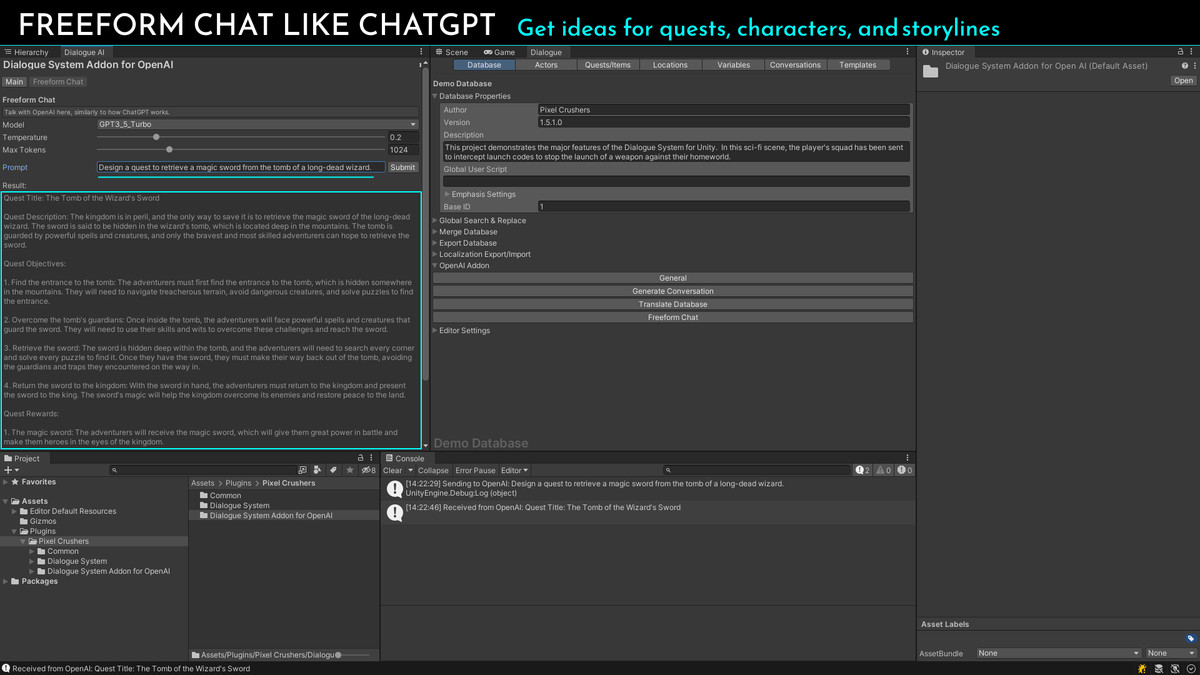
Task: Click the Translate Database button
Action: pos(673,304)
